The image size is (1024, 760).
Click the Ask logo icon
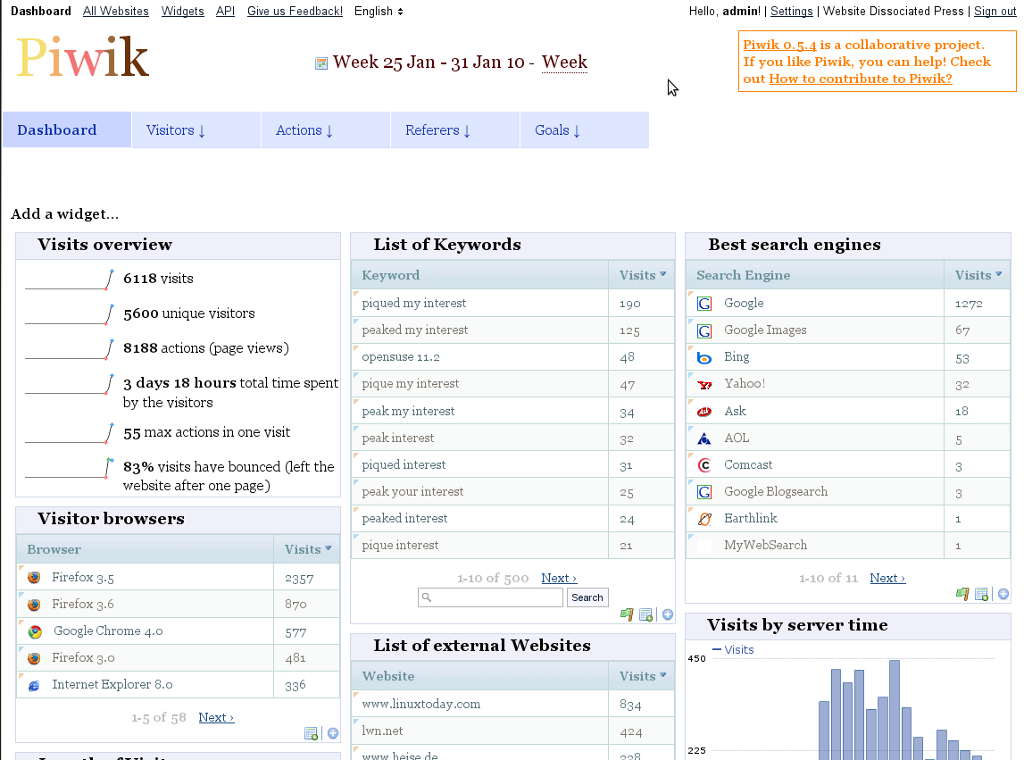pos(705,411)
